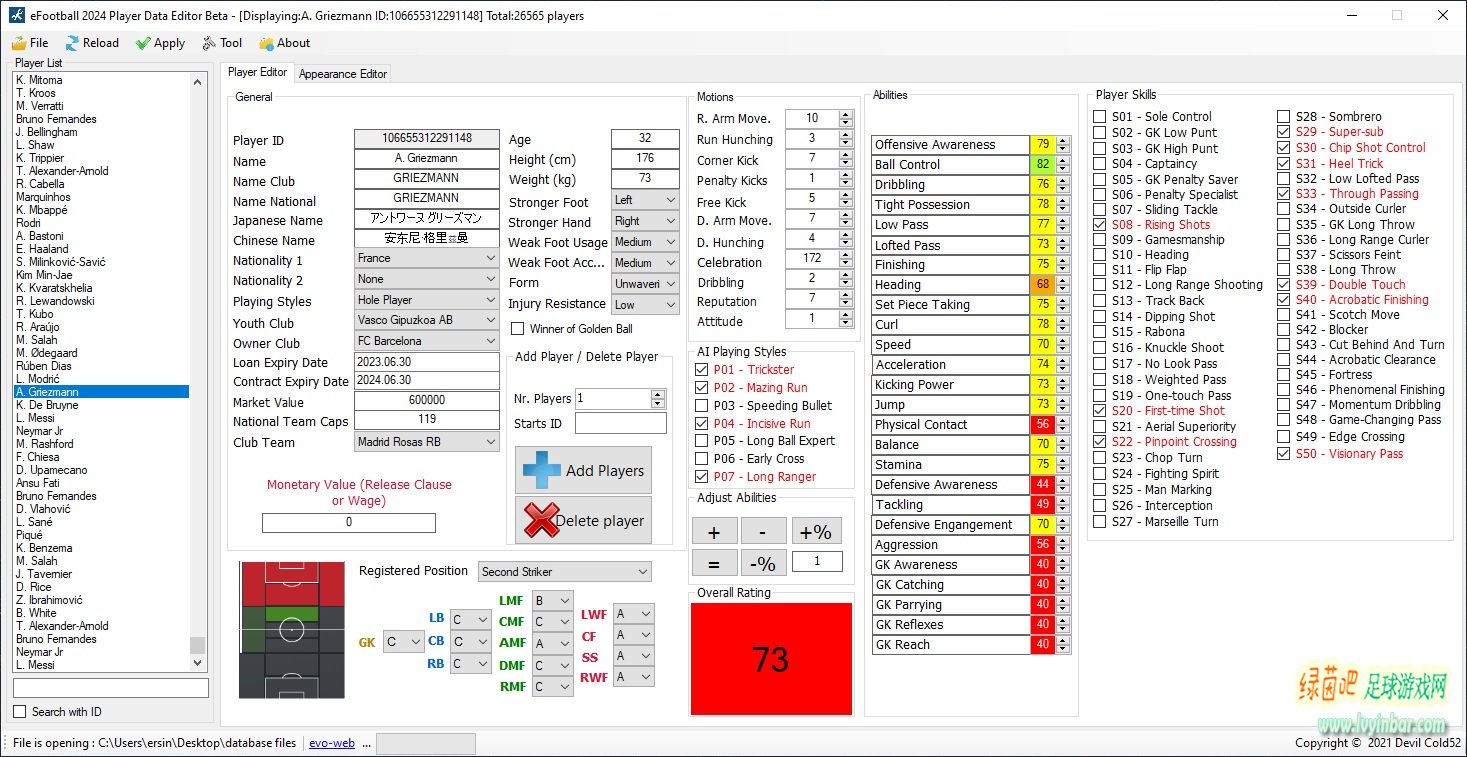
Task: Click the plus adjust abilities button
Action: pos(714,530)
